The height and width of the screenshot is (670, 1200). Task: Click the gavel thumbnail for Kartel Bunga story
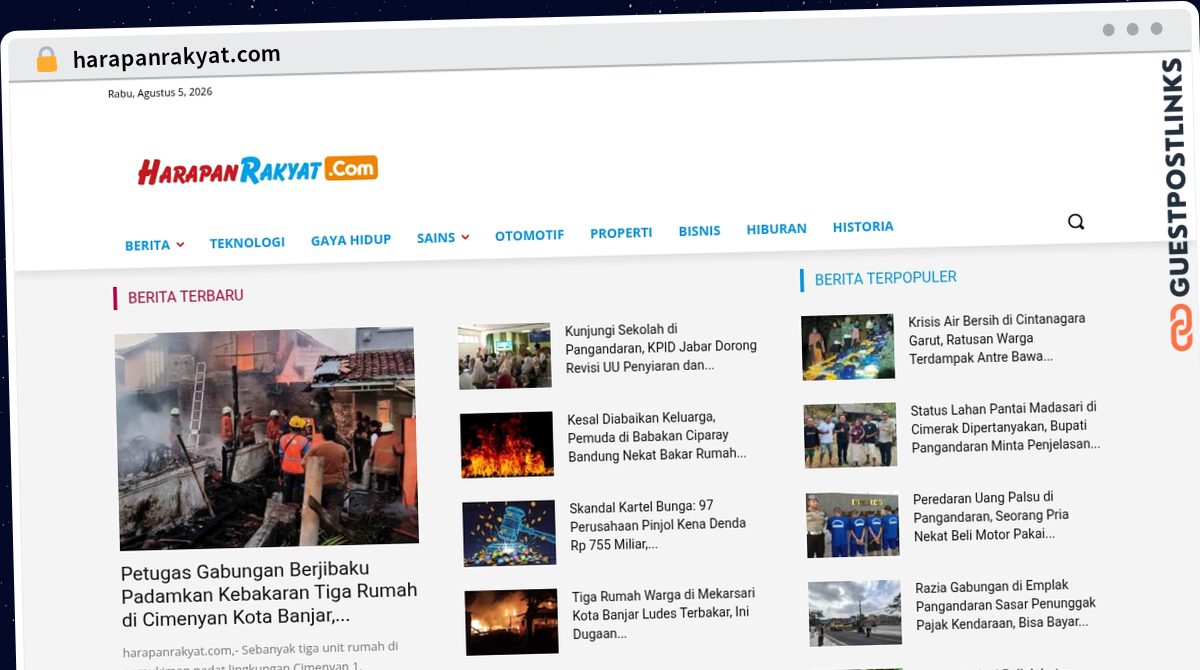click(x=509, y=534)
